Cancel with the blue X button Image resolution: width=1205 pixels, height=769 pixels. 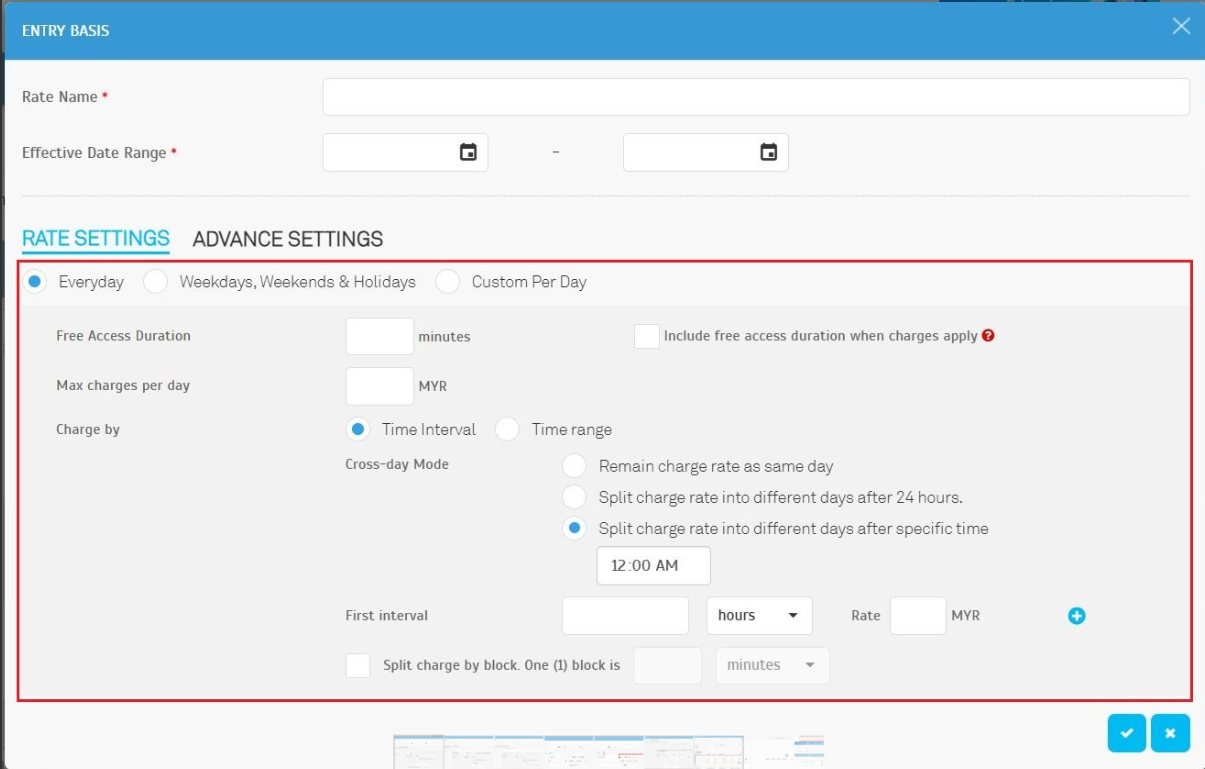pos(1170,733)
